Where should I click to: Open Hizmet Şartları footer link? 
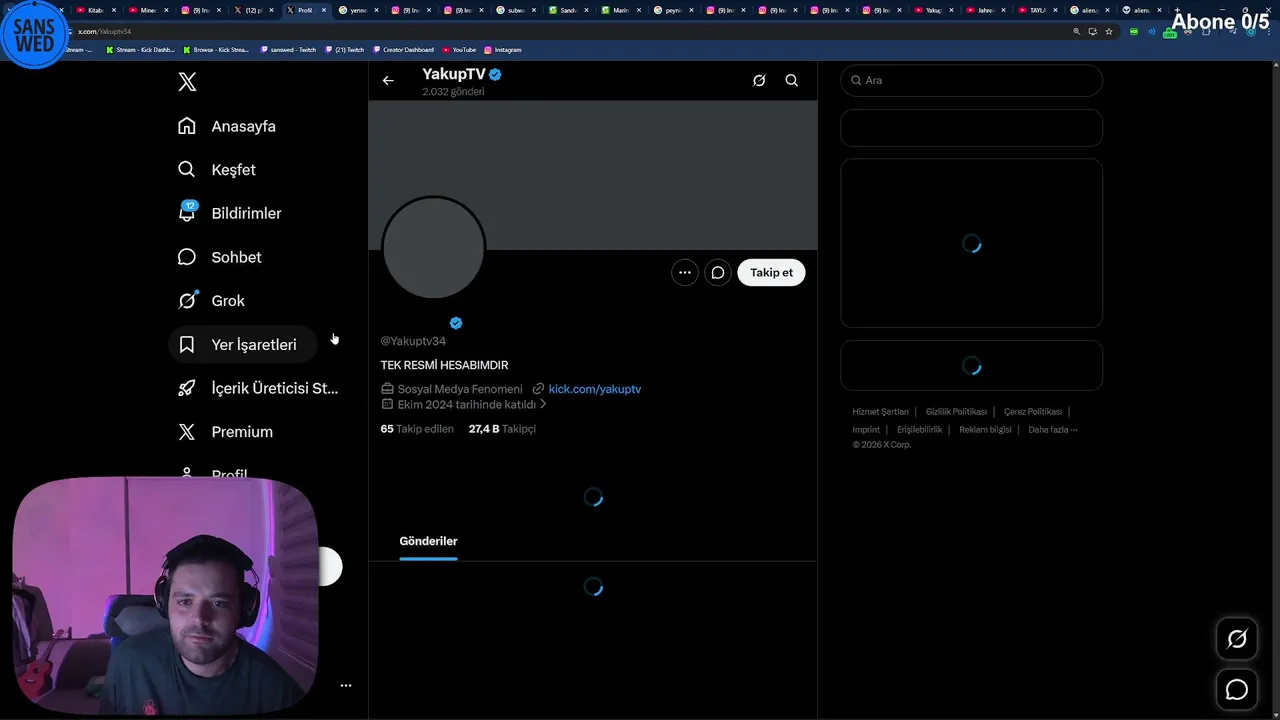point(880,412)
